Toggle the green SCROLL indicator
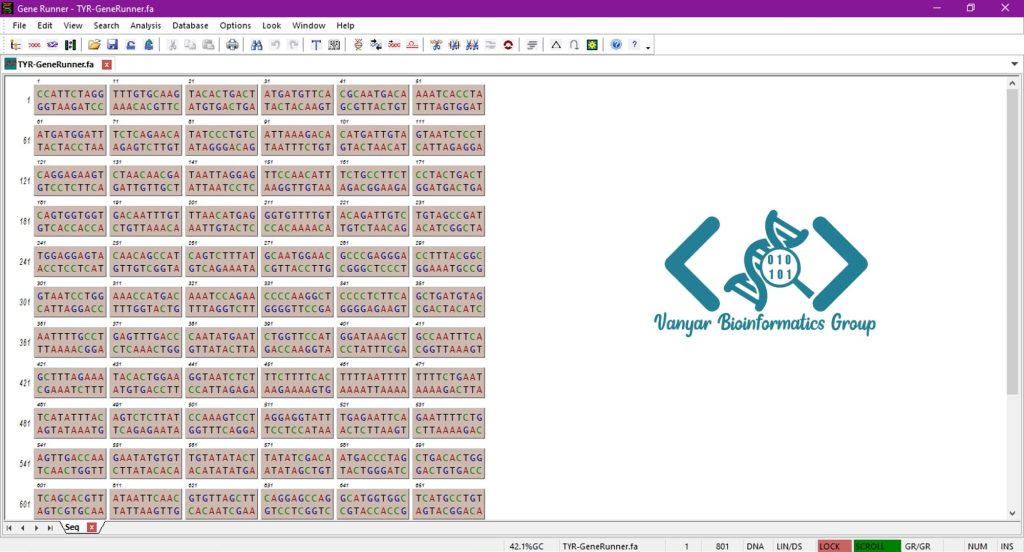This screenshot has width=1024, height=552. coord(876,546)
